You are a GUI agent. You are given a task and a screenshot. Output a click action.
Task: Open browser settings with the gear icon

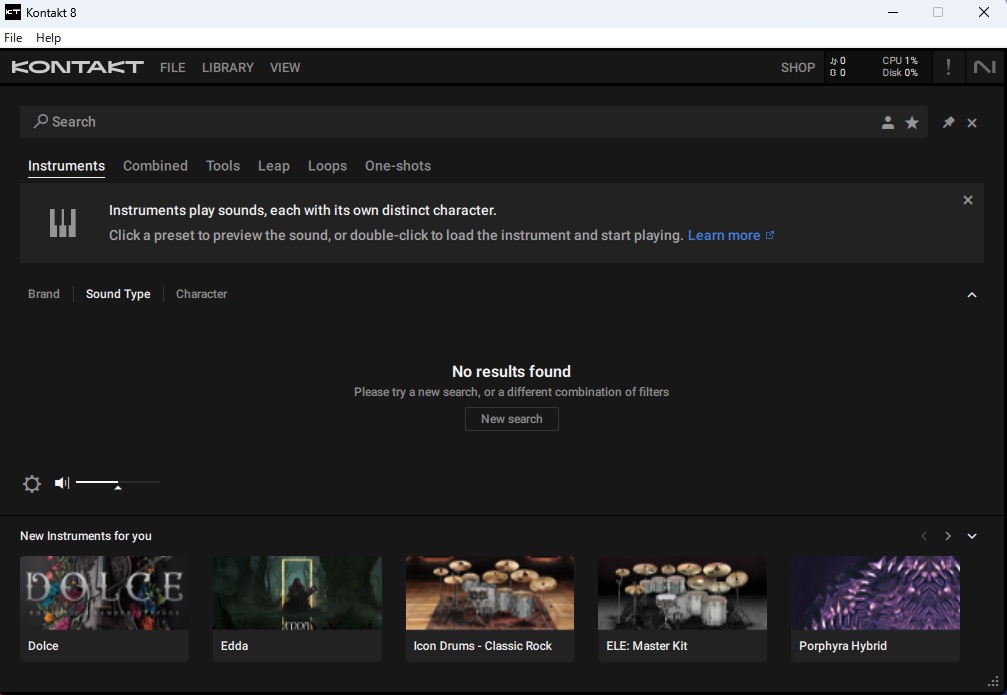[x=31, y=483]
